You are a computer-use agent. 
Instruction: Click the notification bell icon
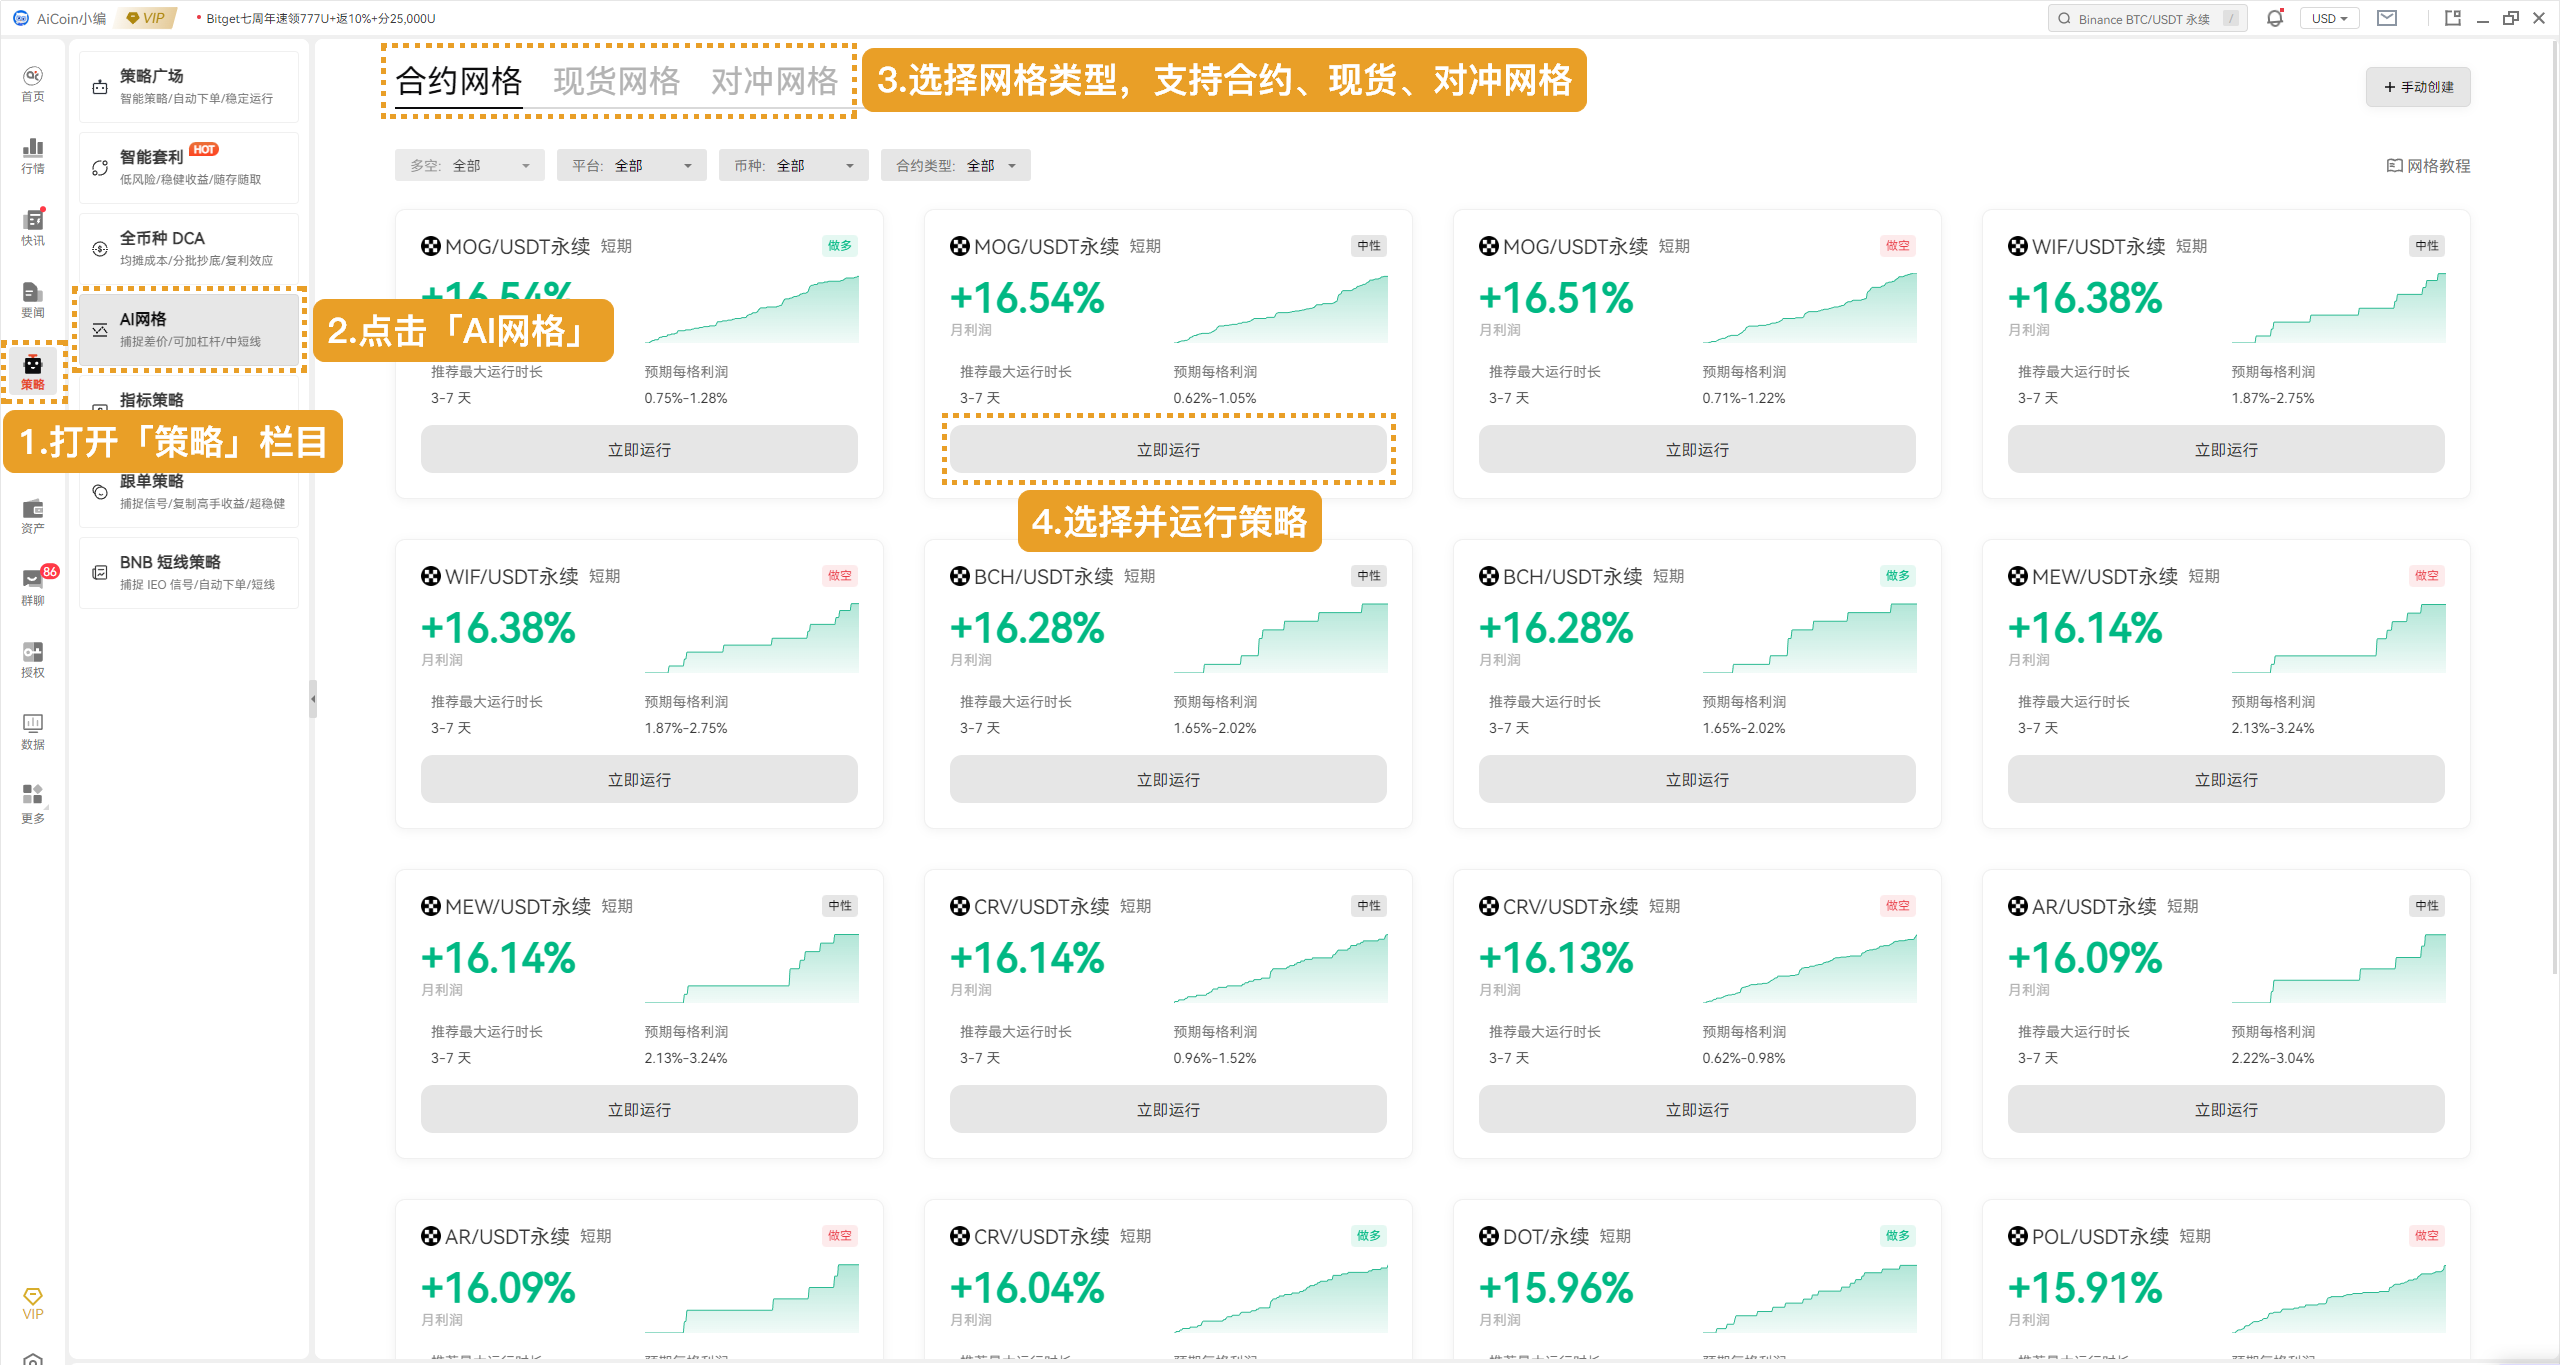(2275, 18)
